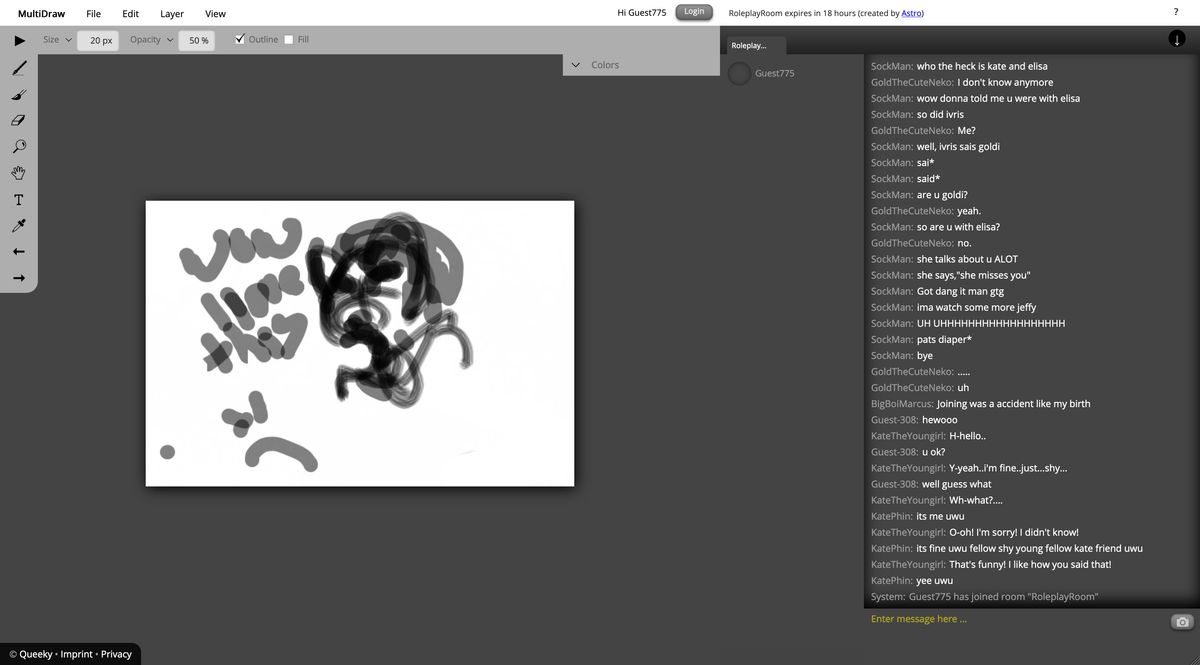1200x665 pixels.
Task: Open the brush Size dropdown
Action: click(67, 39)
